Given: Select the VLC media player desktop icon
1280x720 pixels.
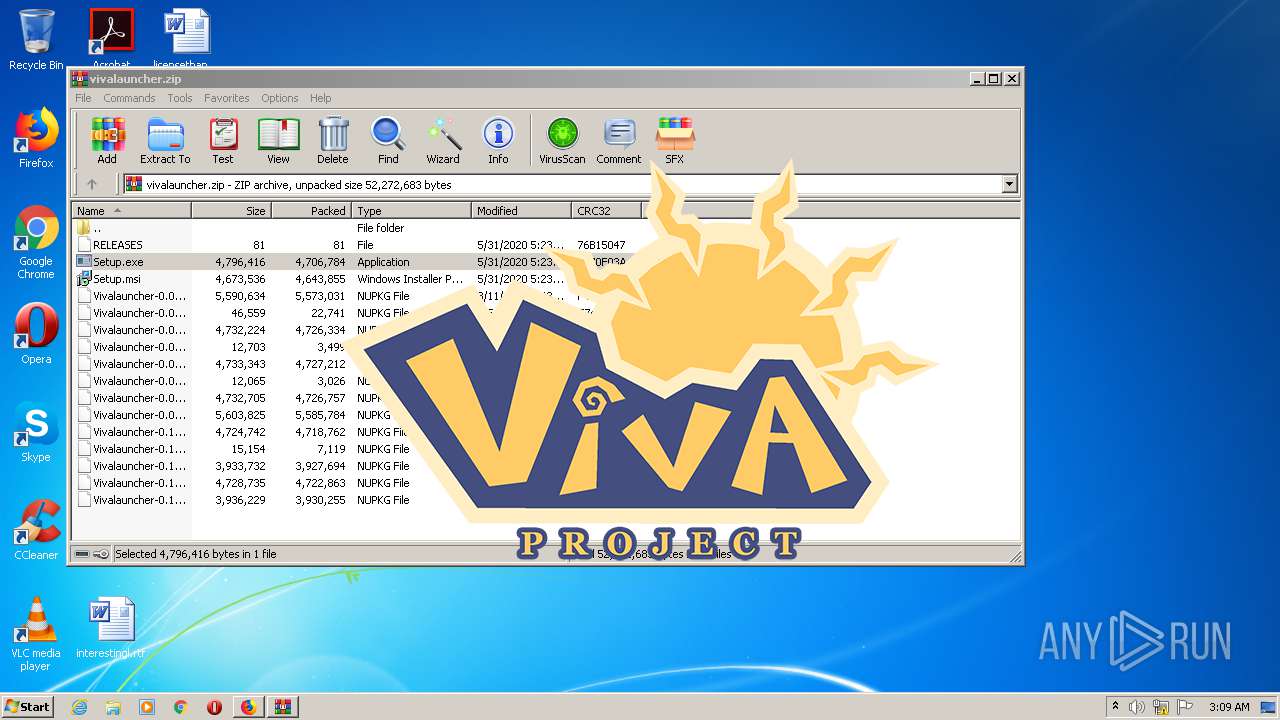Looking at the screenshot, I should pyautogui.click(x=36, y=635).
